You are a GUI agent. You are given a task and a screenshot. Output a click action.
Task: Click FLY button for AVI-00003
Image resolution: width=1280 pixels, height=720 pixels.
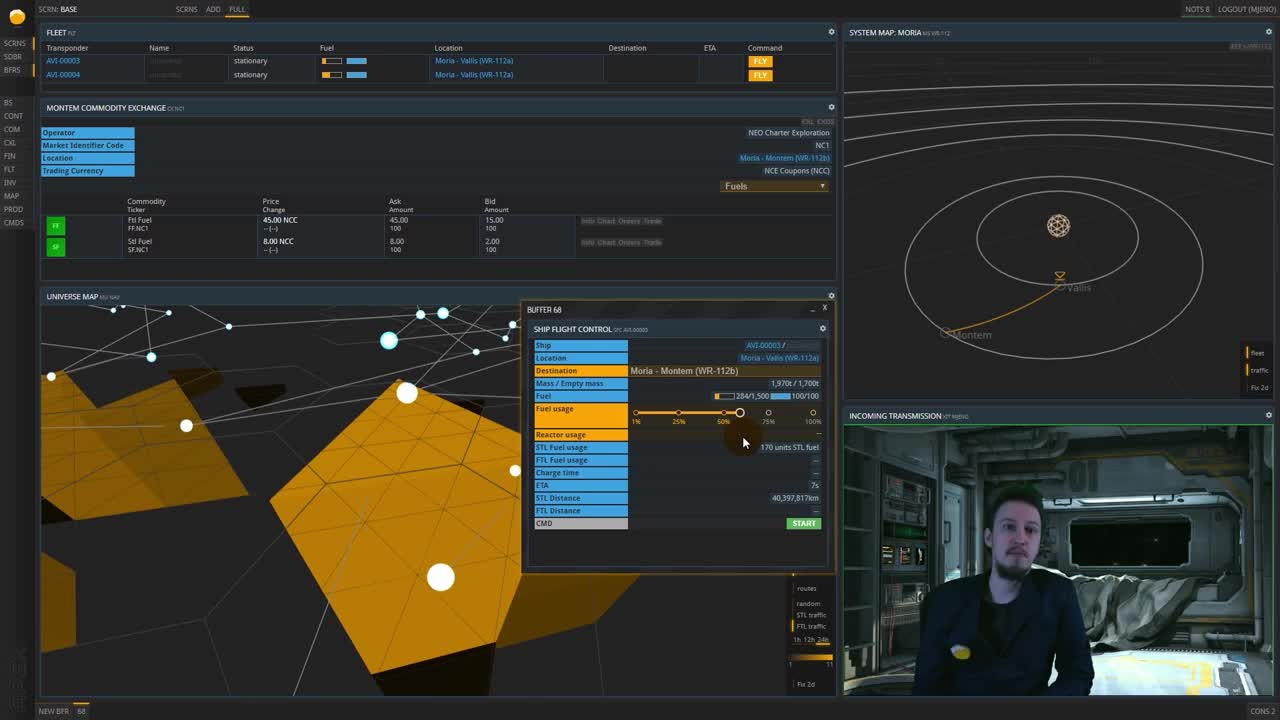click(x=760, y=61)
